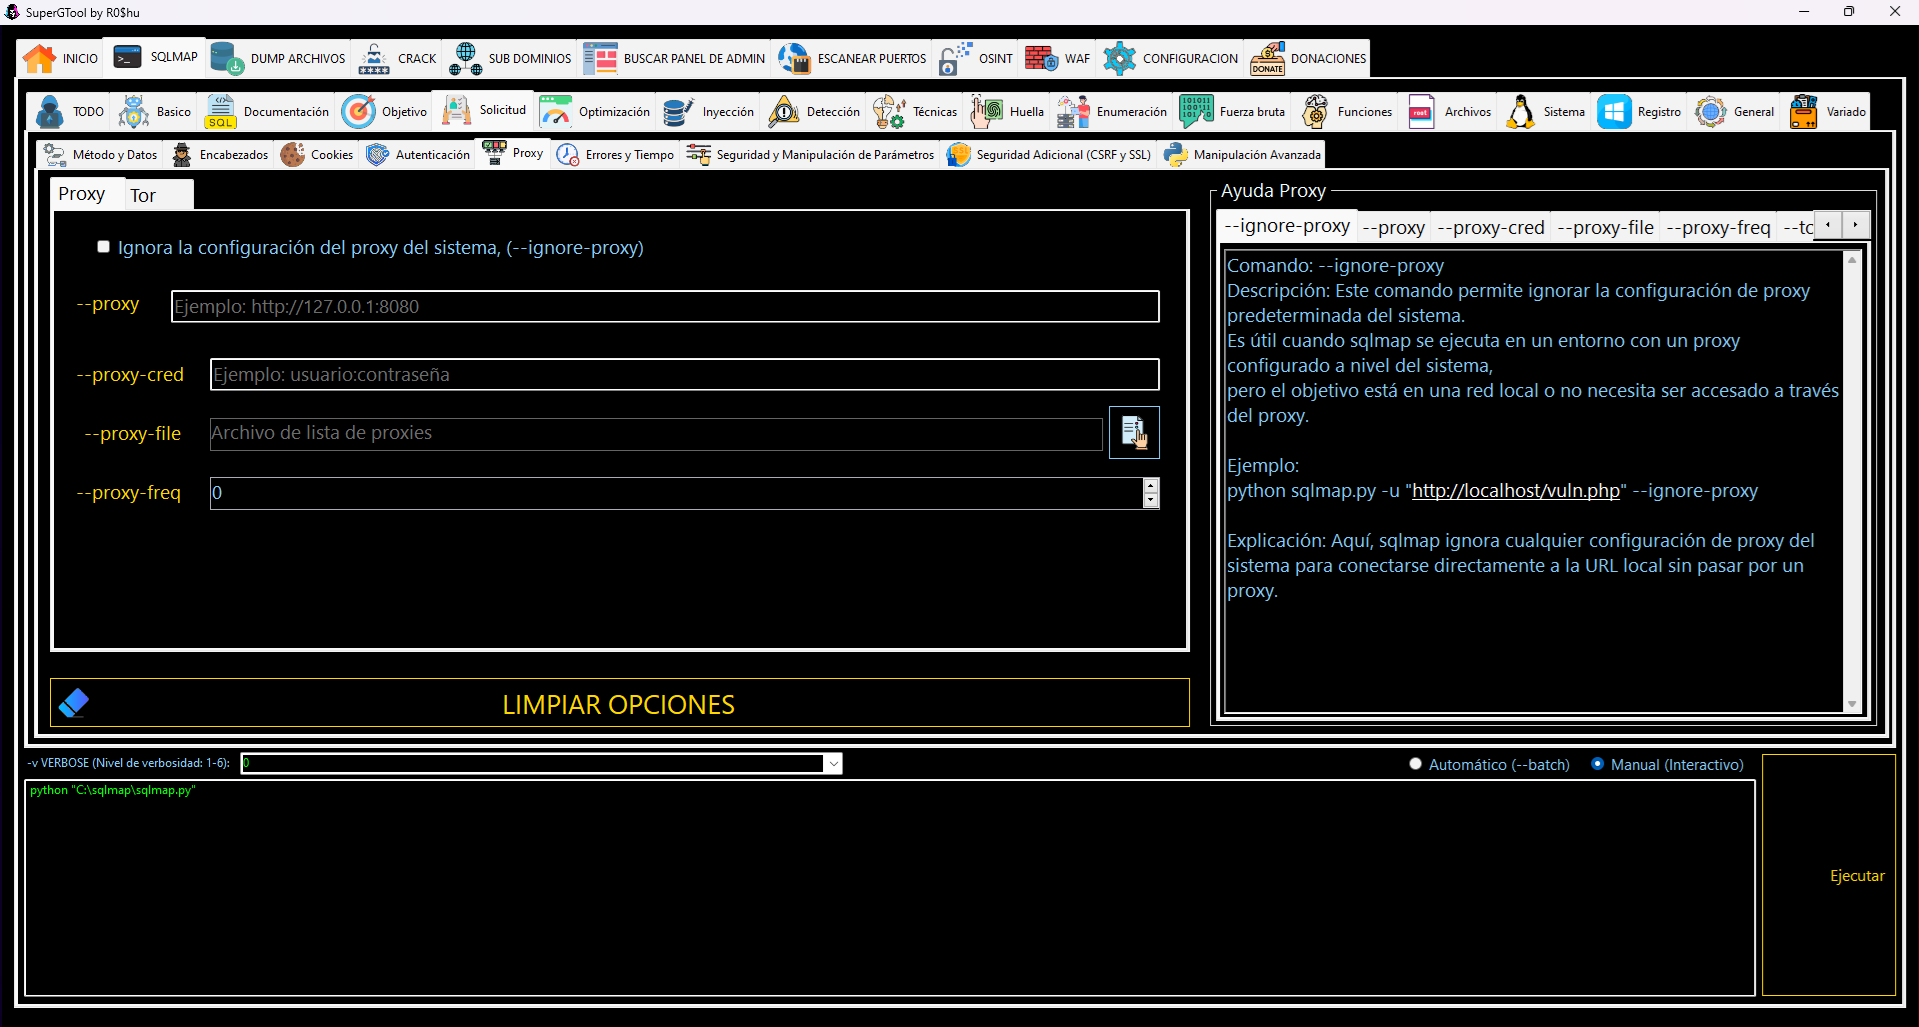Open BUSCAR PANEL DE ADMIN icon
Screen dimensions: 1919x1027
pyautogui.click(x=600, y=59)
